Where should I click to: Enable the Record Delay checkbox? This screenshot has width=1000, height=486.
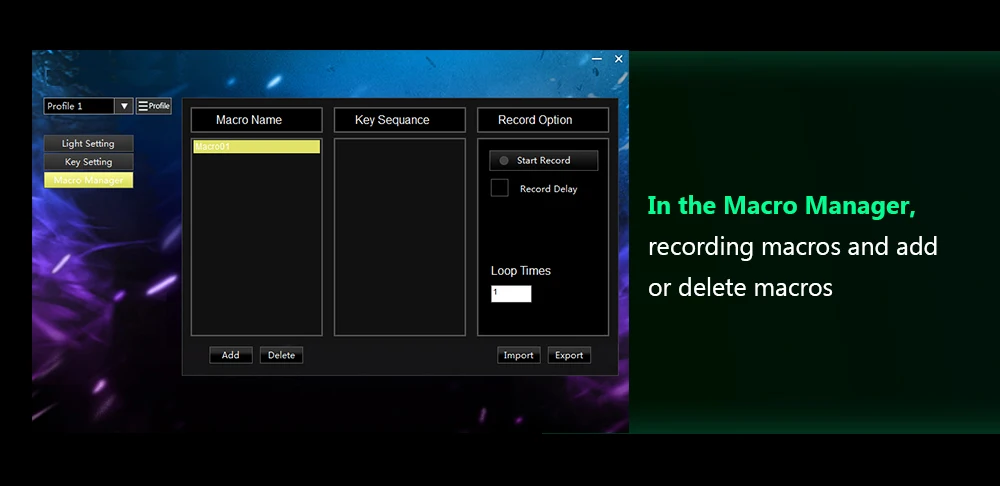click(x=499, y=188)
